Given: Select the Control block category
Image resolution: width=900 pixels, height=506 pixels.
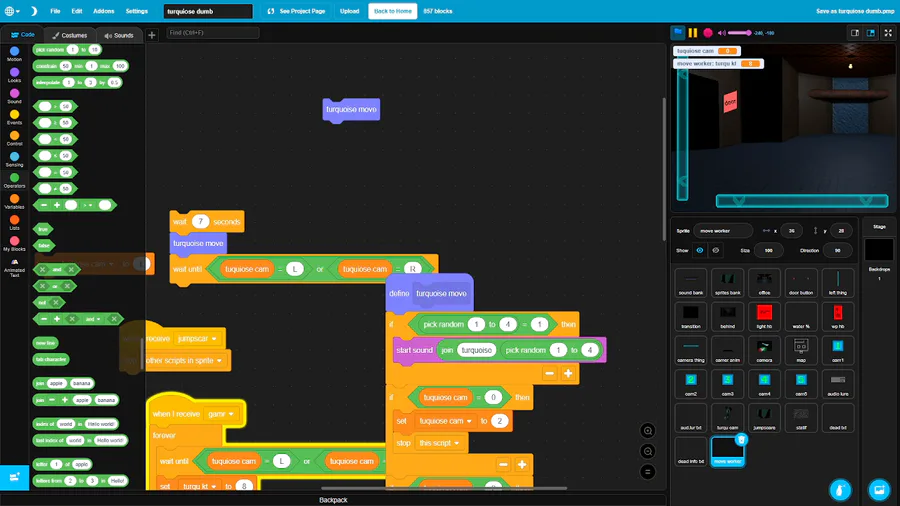Looking at the screenshot, I should click(x=14, y=138).
